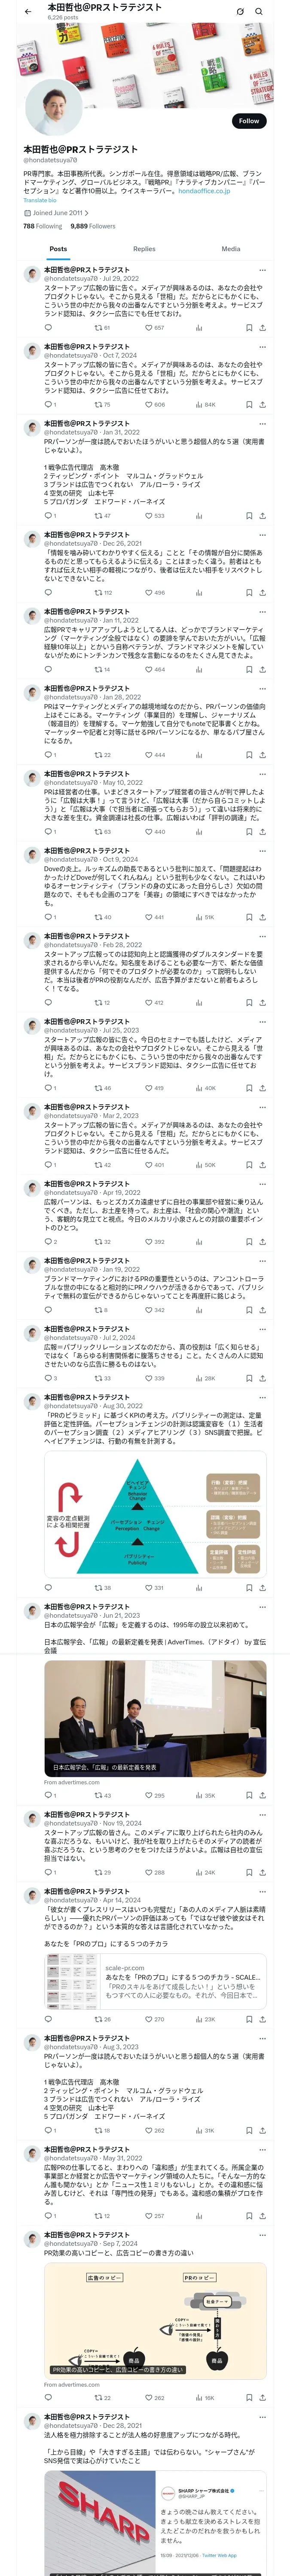Expand options for Jun 21, 2023 post
This screenshot has height=2576, width=290.
[x=262, y=1606]
